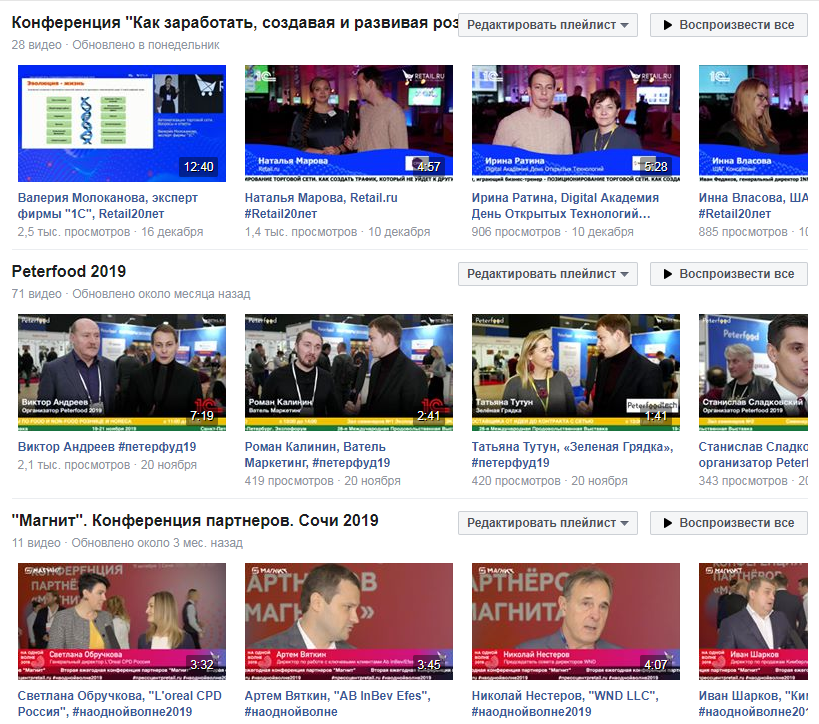
Task: Open the Валерия Молоканова video thumbnail
Action: point(122,123)
